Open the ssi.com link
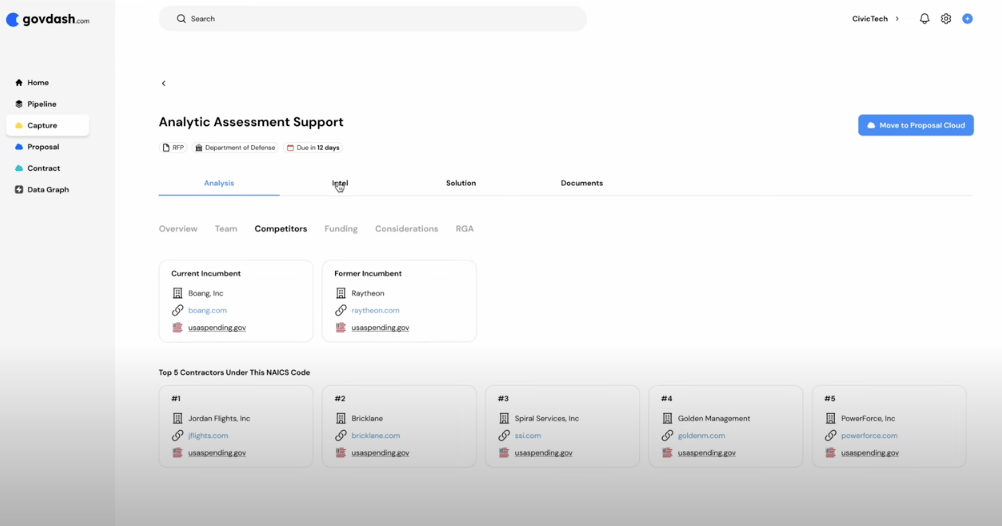This screenshot has height=526, width=1002. (528, 435)
